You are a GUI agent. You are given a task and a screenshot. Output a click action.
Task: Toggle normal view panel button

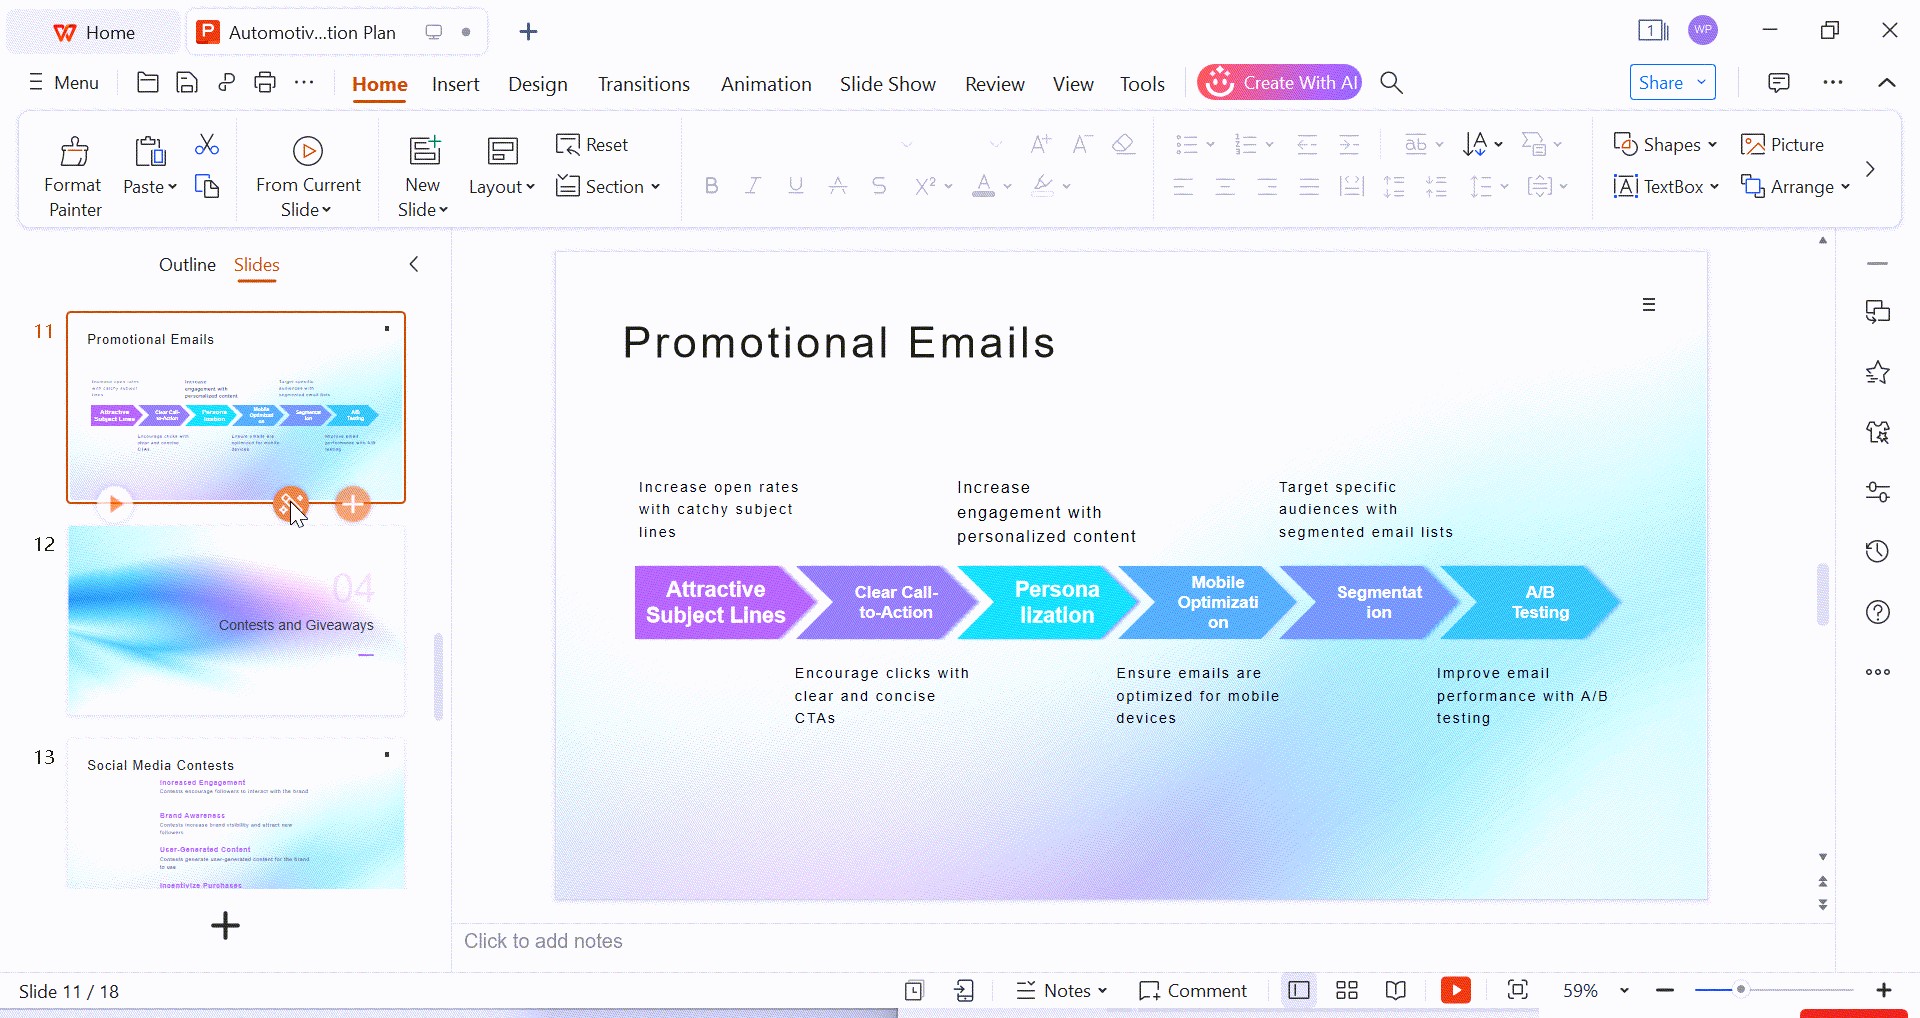click(x=1299, y=990)
